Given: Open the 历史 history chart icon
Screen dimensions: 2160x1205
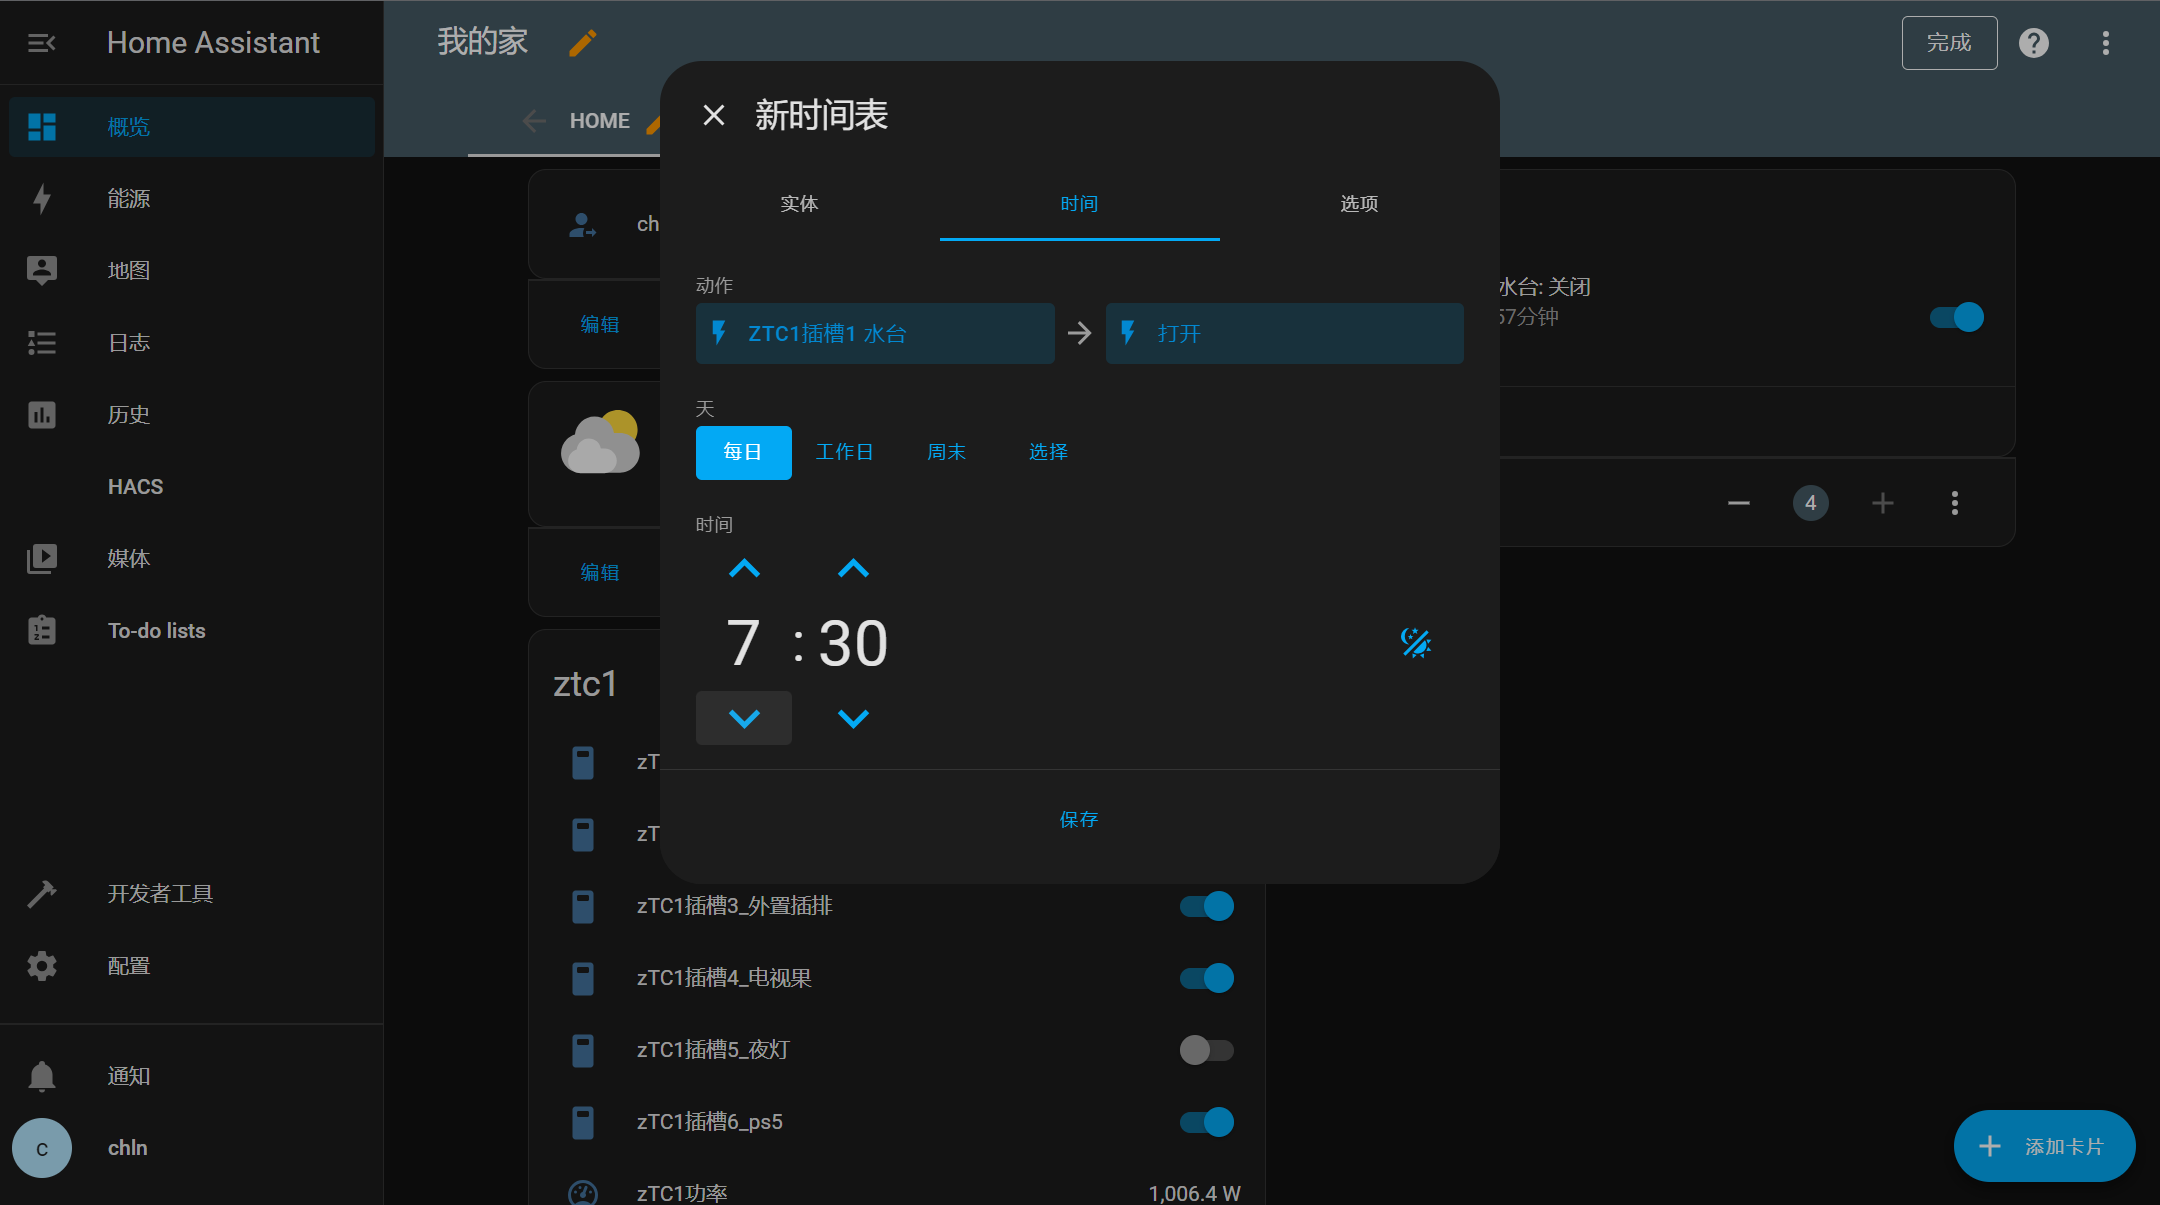Looking at the screenshot, I should pyautogui.click(x=42, y=415).
